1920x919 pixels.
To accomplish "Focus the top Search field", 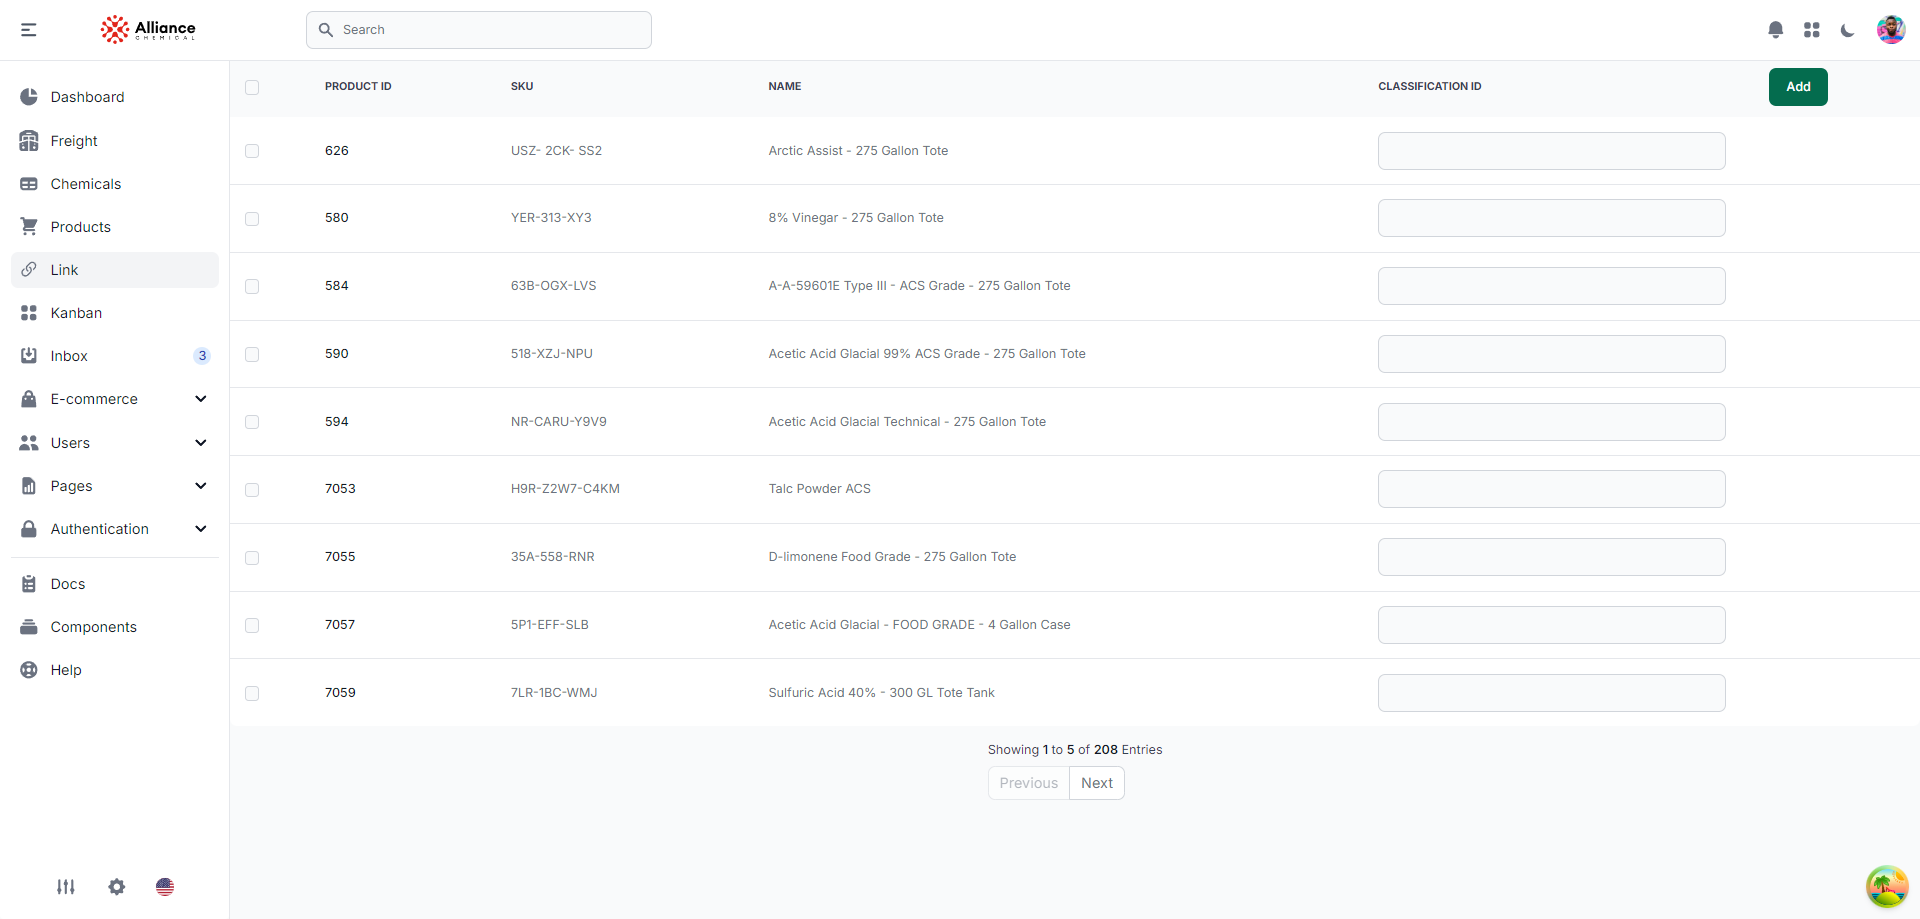I will coord(479,30).
